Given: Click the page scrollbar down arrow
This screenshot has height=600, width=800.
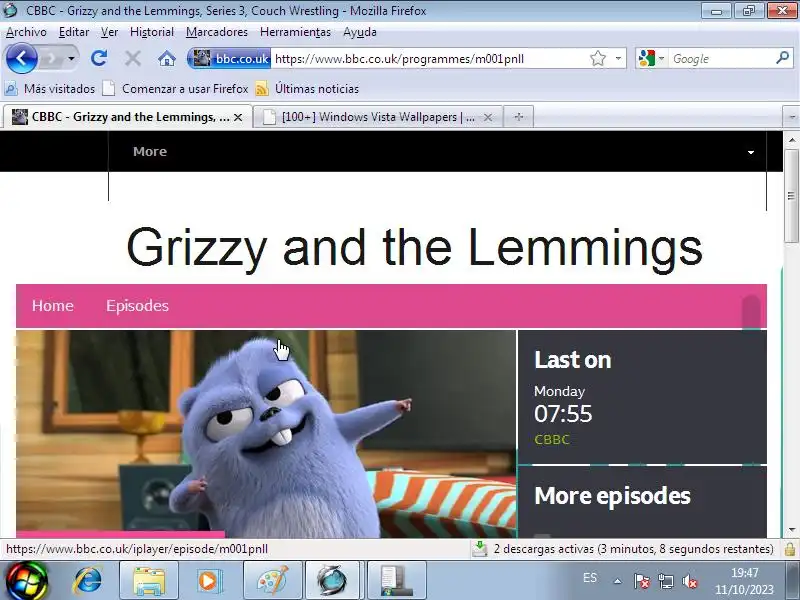Looking at the screenshot, I should coord(791,530).
